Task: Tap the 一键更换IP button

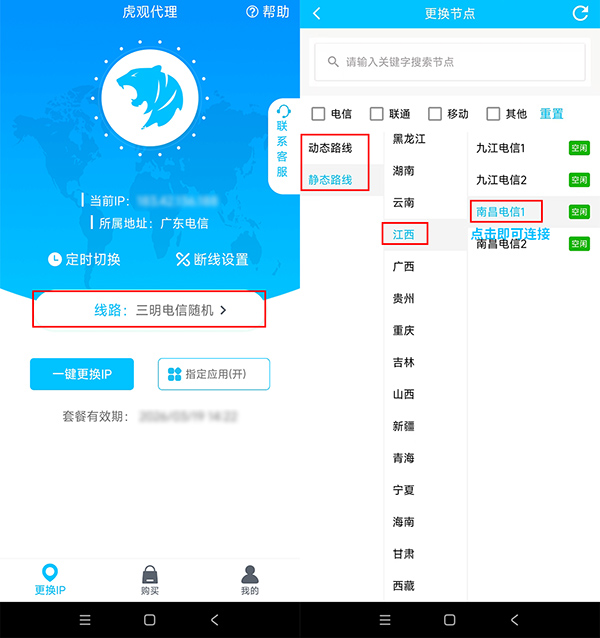Action: click(82, 374)
